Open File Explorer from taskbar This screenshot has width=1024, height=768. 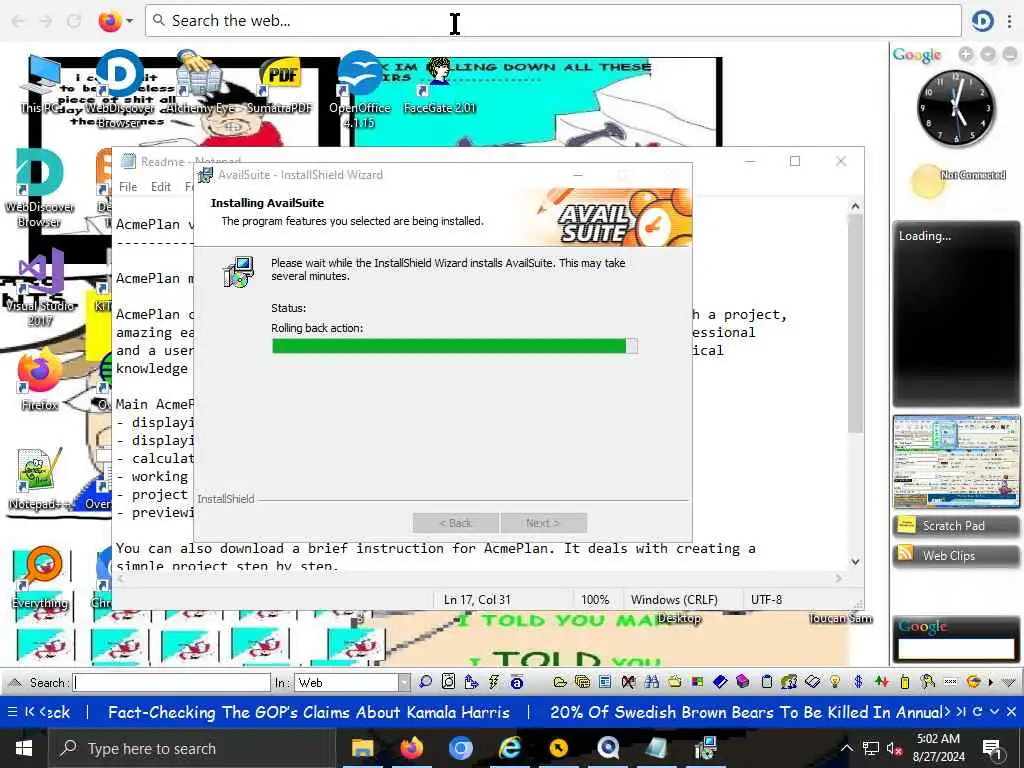click(x=362, y=748)
